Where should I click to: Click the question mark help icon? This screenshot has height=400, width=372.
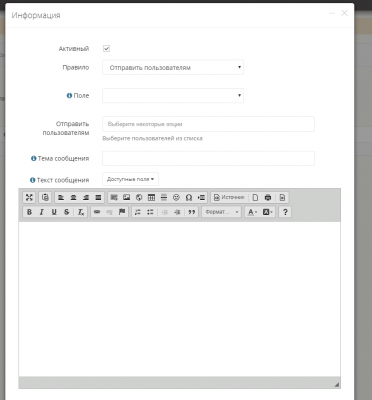[x=285, y=212]
